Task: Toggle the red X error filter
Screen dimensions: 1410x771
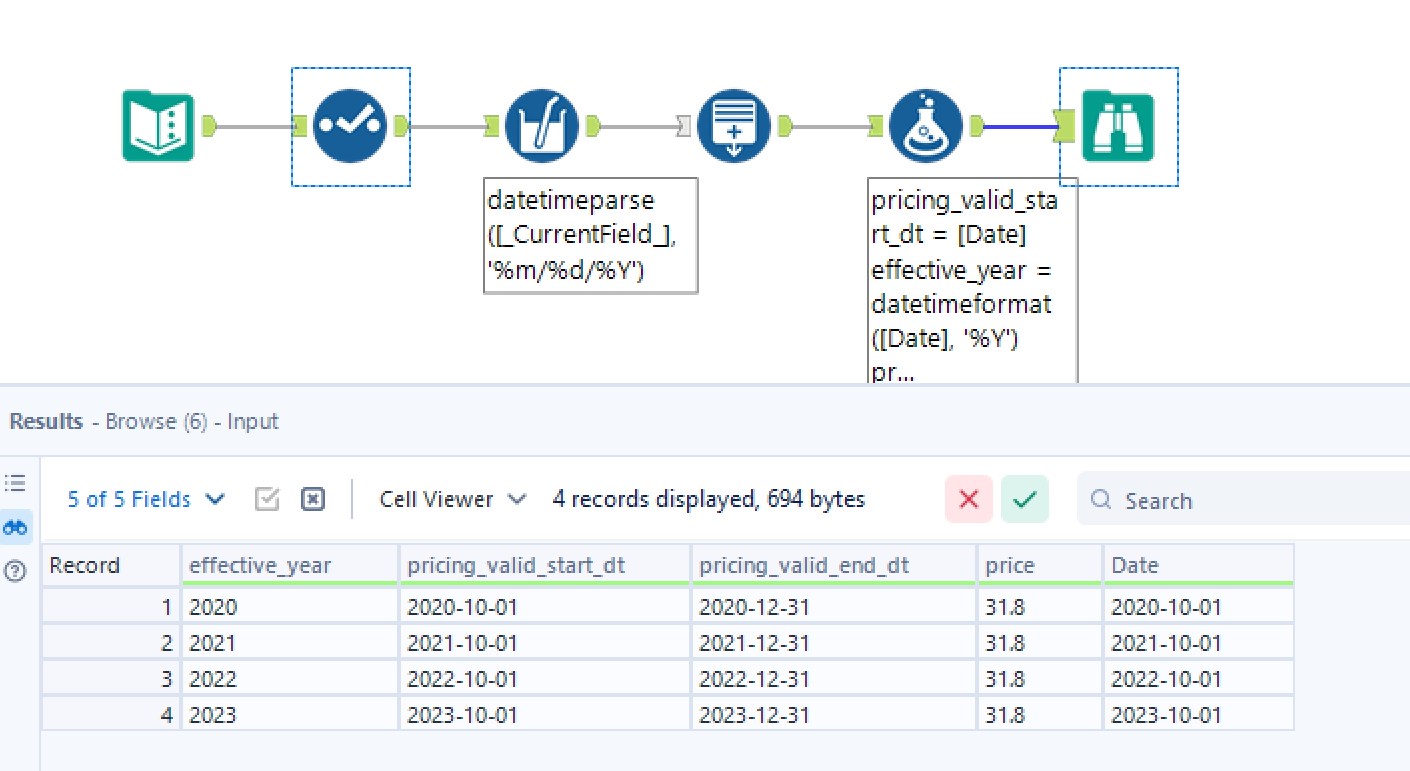Action: pyautogui.click(x=968, y=499)
